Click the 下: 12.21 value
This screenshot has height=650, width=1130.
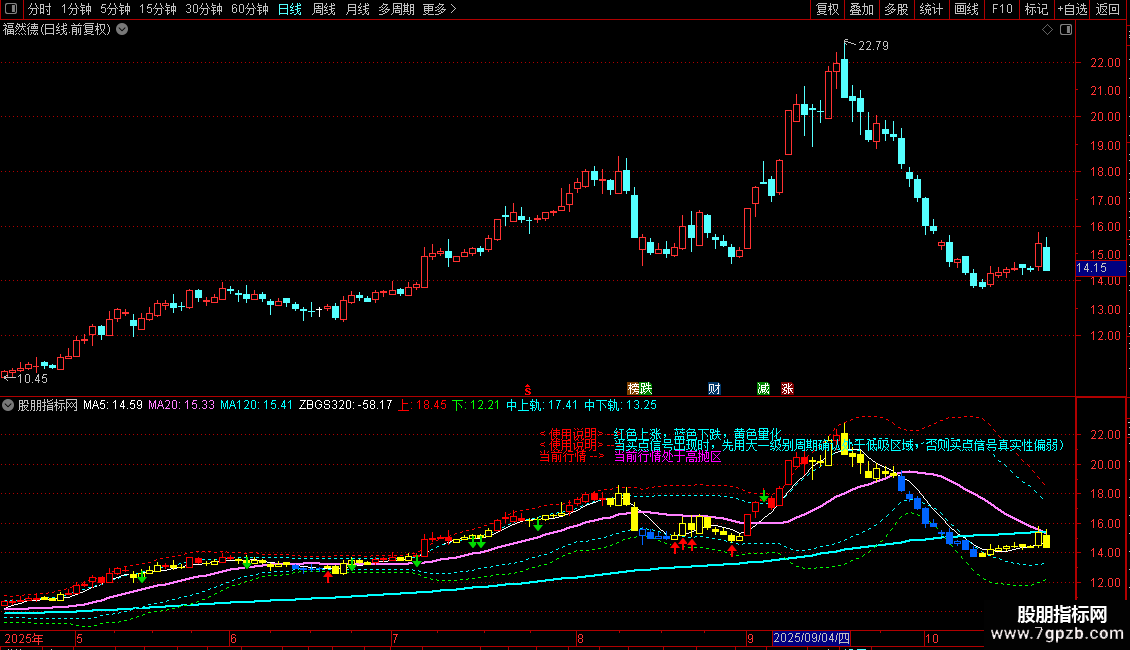(x=476, y=406)
